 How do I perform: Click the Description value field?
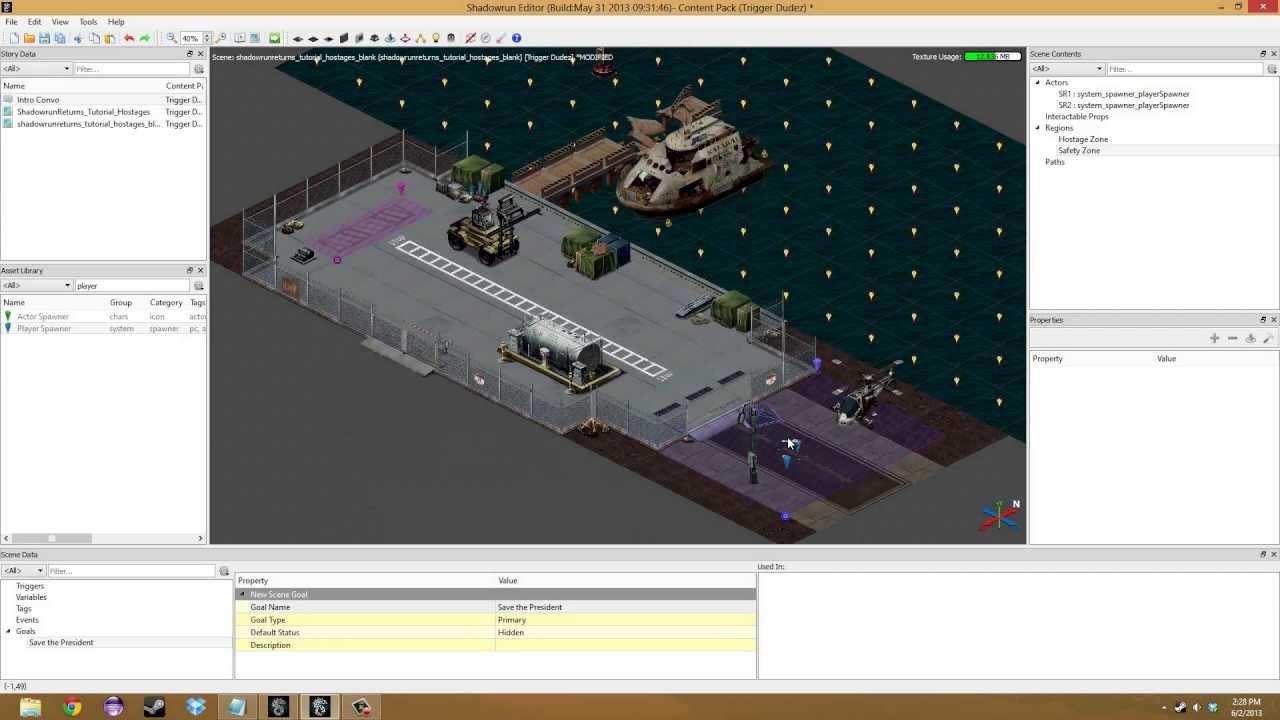coord(625,645)
